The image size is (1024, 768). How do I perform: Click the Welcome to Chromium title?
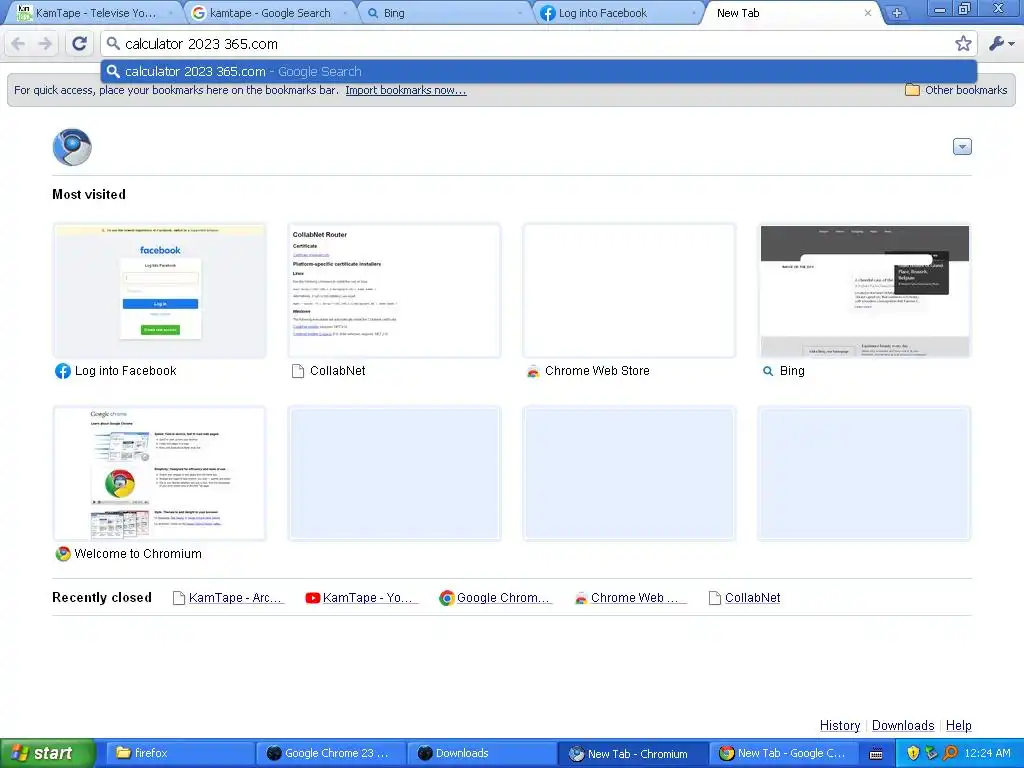[138, 554]
